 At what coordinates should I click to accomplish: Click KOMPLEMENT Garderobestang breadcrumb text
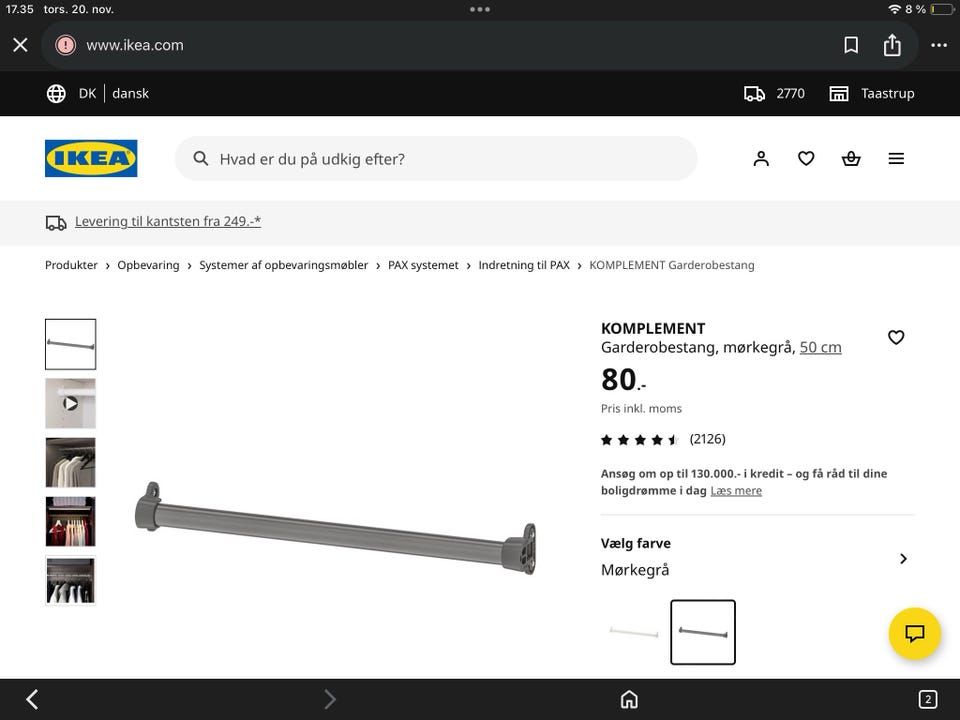672,265
